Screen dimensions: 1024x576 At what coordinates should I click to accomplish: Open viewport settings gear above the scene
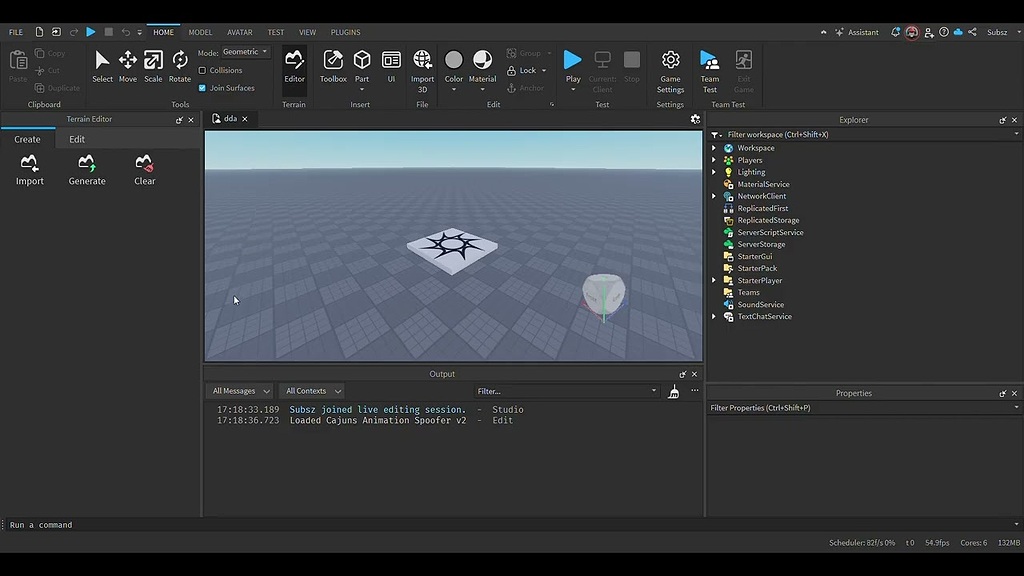click(695, 119)
